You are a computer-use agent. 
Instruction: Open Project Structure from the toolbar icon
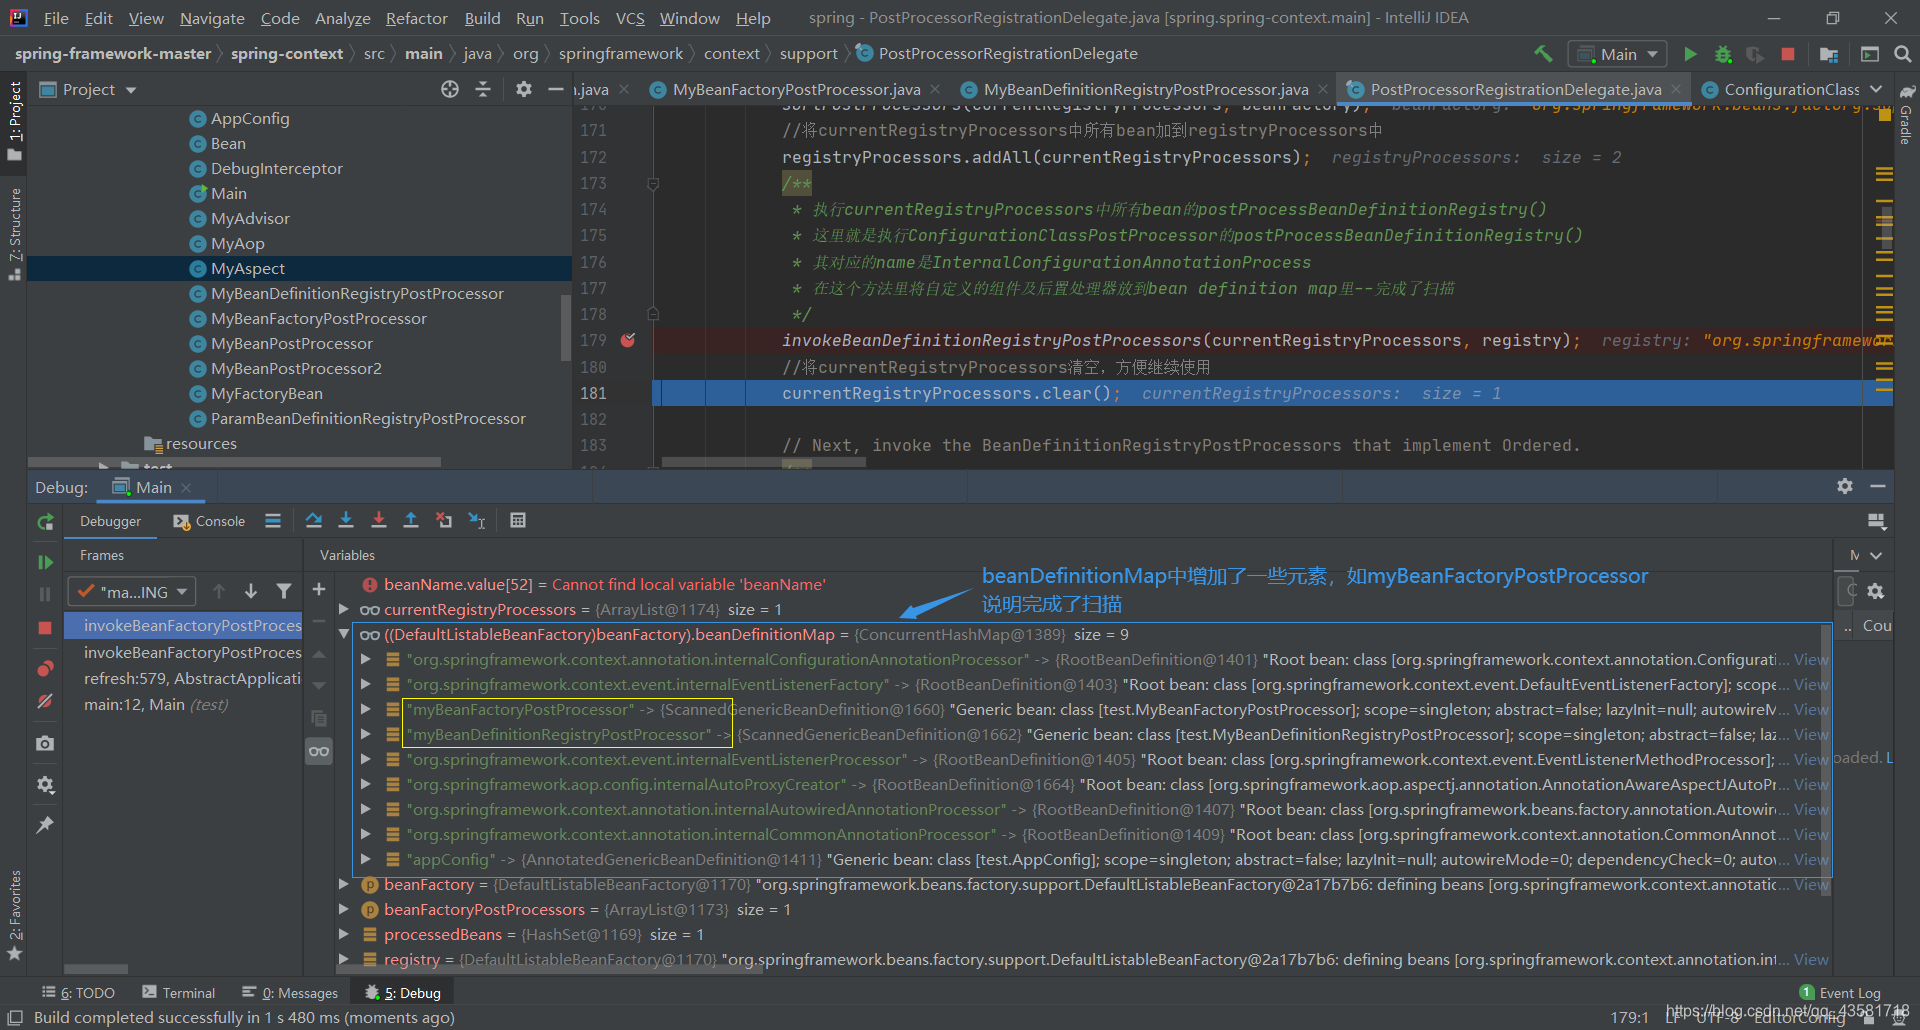coord(1829,54)
